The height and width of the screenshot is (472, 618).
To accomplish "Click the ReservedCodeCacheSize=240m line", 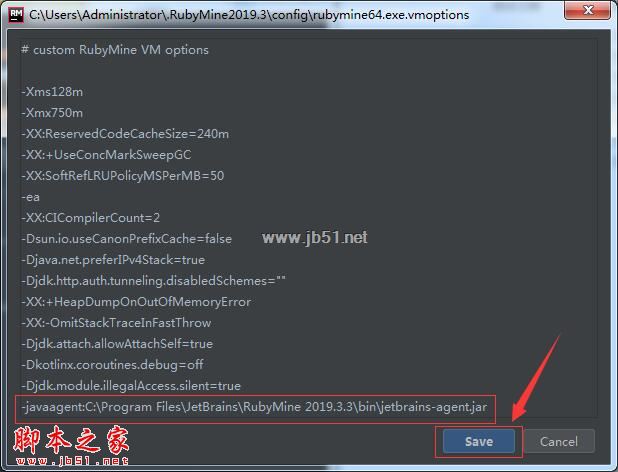I will tap(125, 134).
